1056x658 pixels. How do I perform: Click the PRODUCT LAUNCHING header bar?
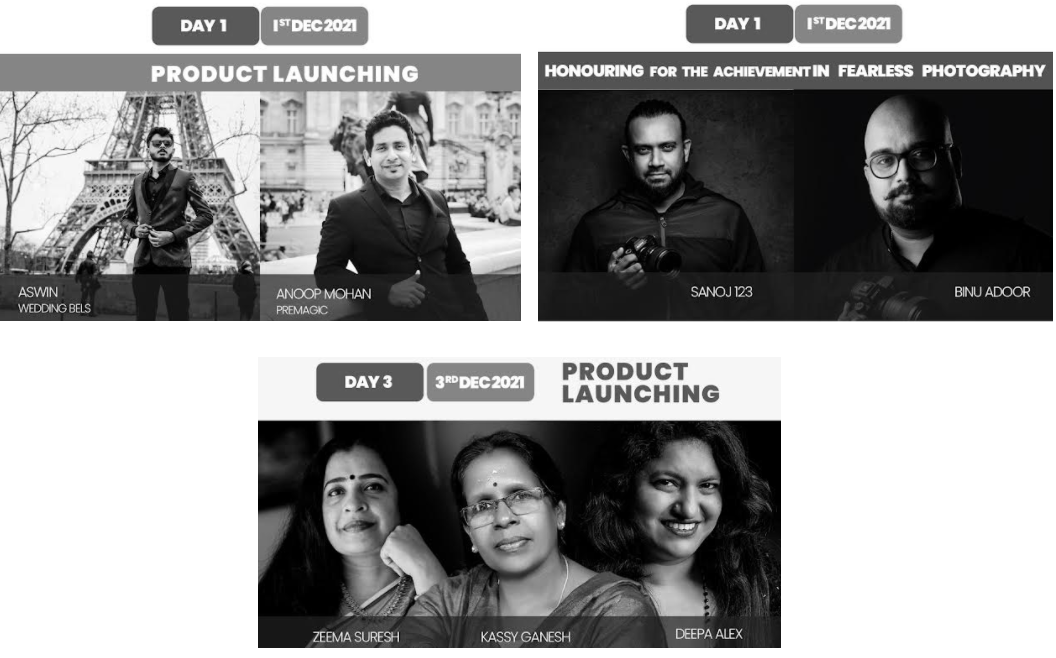(260, 73)
